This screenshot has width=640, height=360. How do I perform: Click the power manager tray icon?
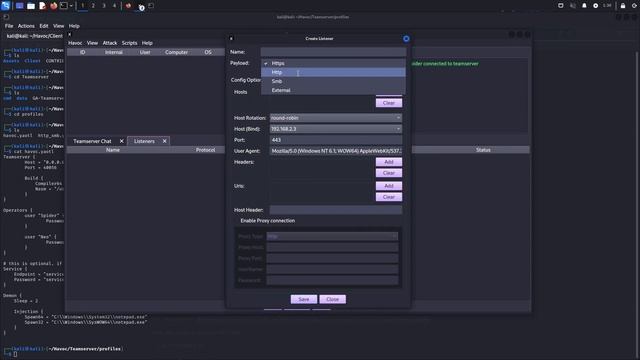(596, 6)
